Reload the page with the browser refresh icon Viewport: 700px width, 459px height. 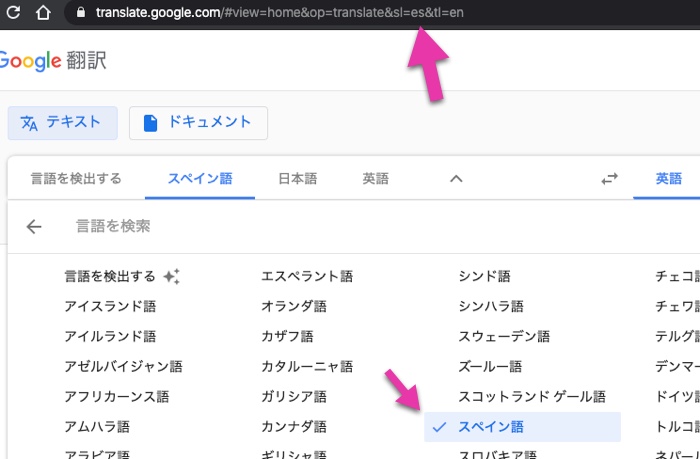13,12
